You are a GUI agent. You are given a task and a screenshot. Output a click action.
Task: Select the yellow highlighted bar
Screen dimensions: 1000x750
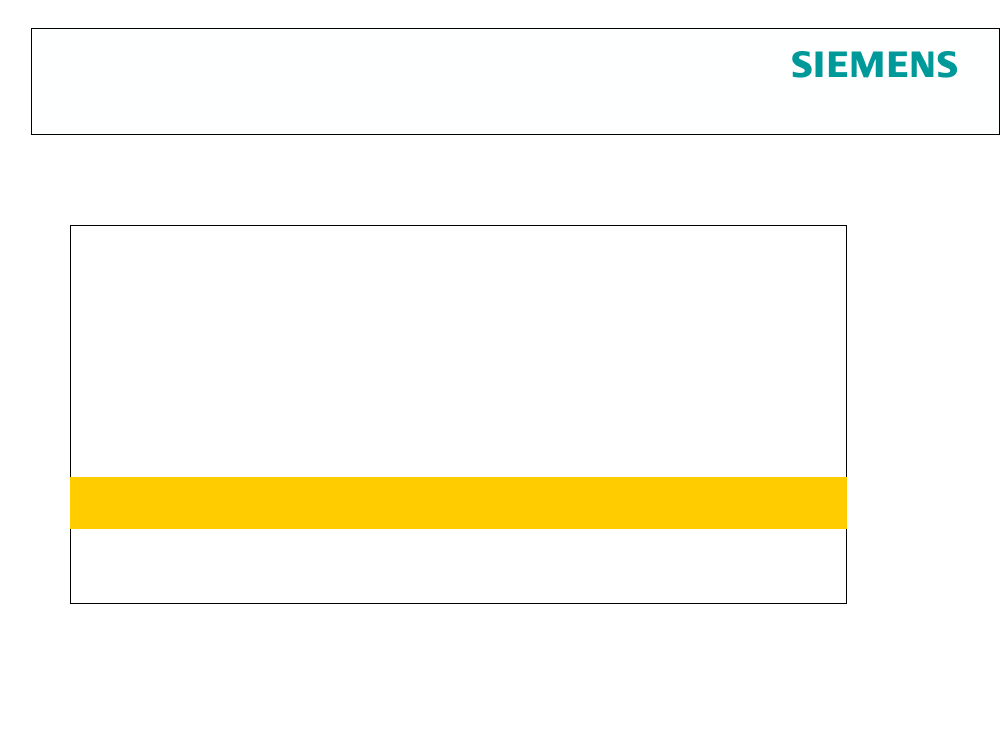459,503
